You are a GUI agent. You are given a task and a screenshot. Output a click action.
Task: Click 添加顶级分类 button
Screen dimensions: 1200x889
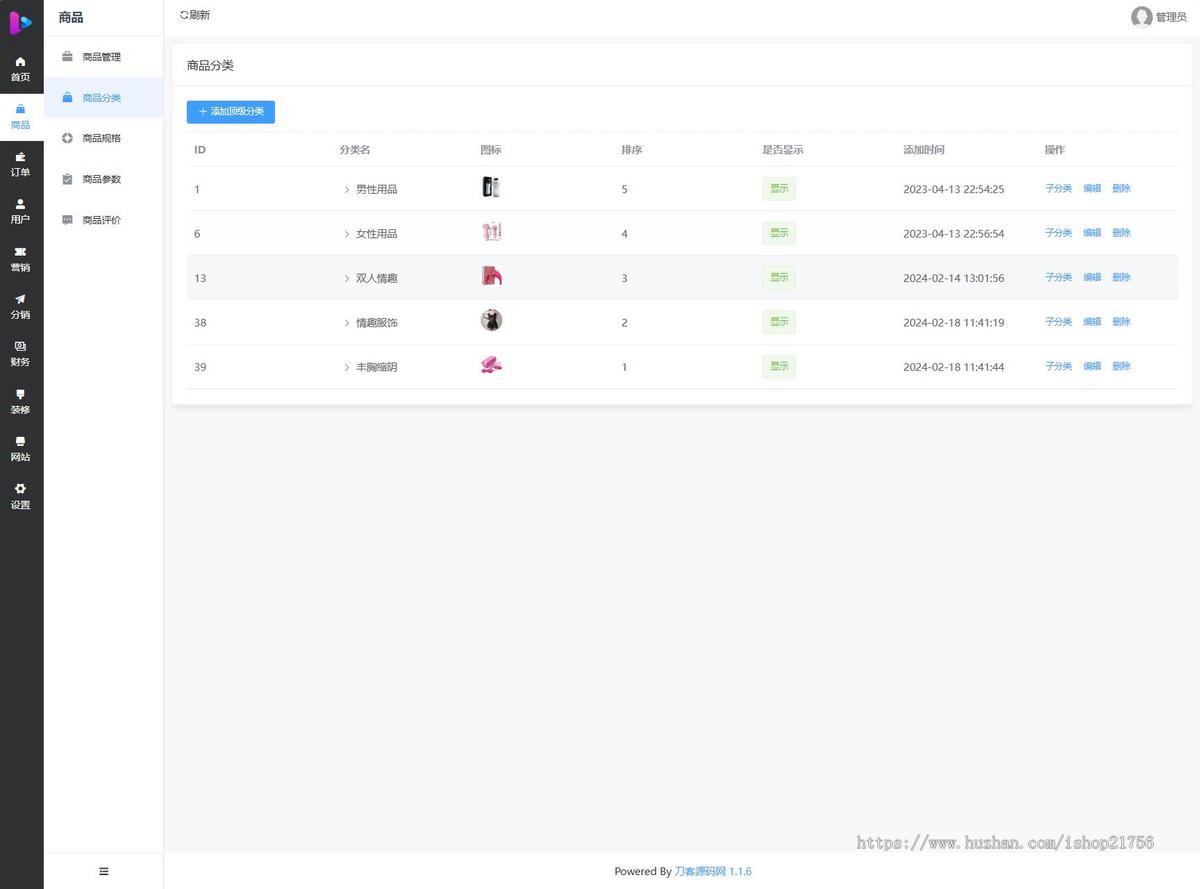[x=231, y=112]
